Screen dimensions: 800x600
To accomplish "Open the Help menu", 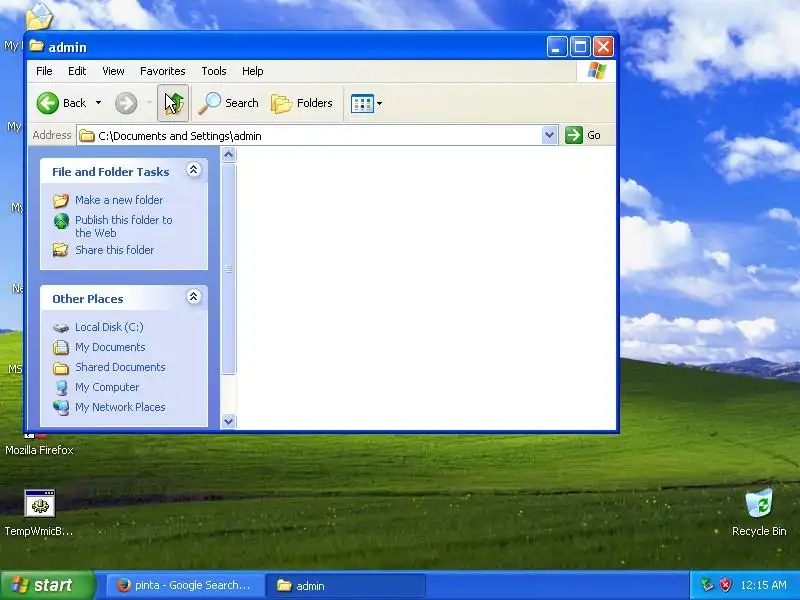I will (253, 71).
